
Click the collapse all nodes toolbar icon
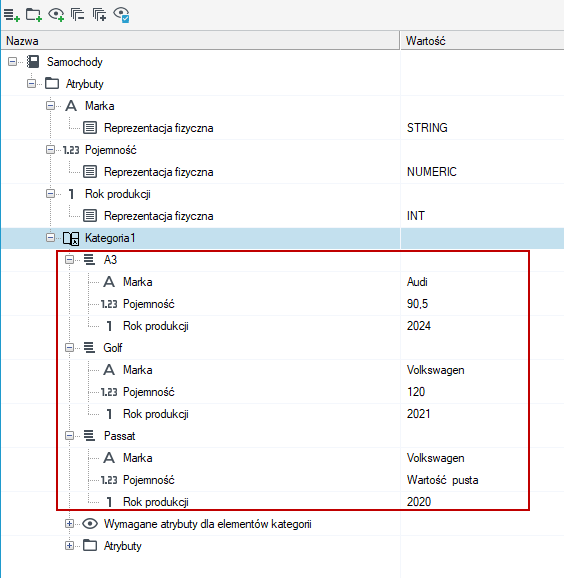click(77, 15)
